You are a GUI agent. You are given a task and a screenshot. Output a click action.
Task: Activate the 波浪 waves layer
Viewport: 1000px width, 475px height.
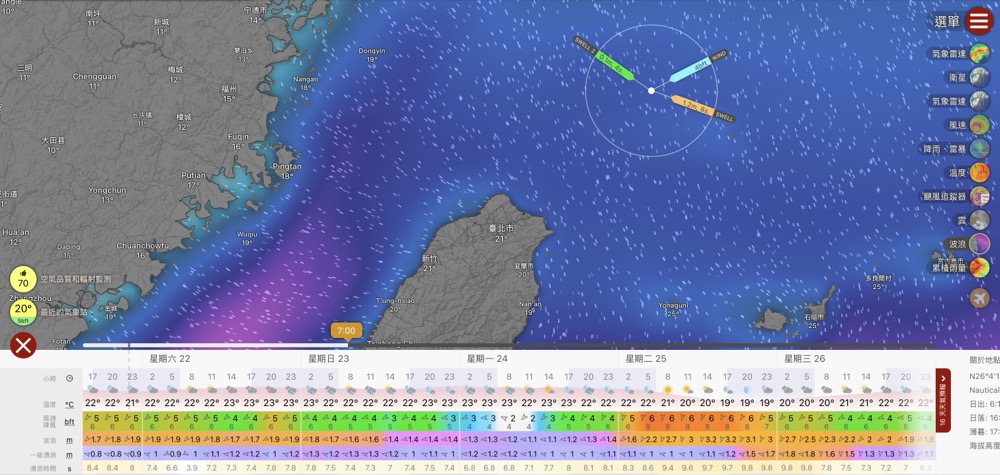979,244
